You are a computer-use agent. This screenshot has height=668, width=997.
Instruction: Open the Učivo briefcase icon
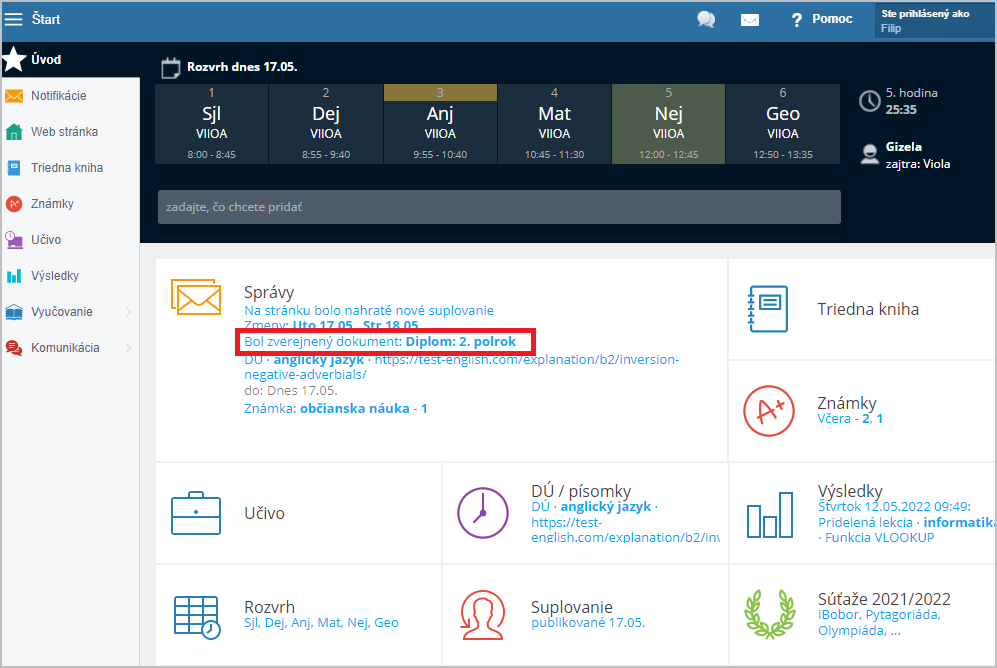click(196, 513)
